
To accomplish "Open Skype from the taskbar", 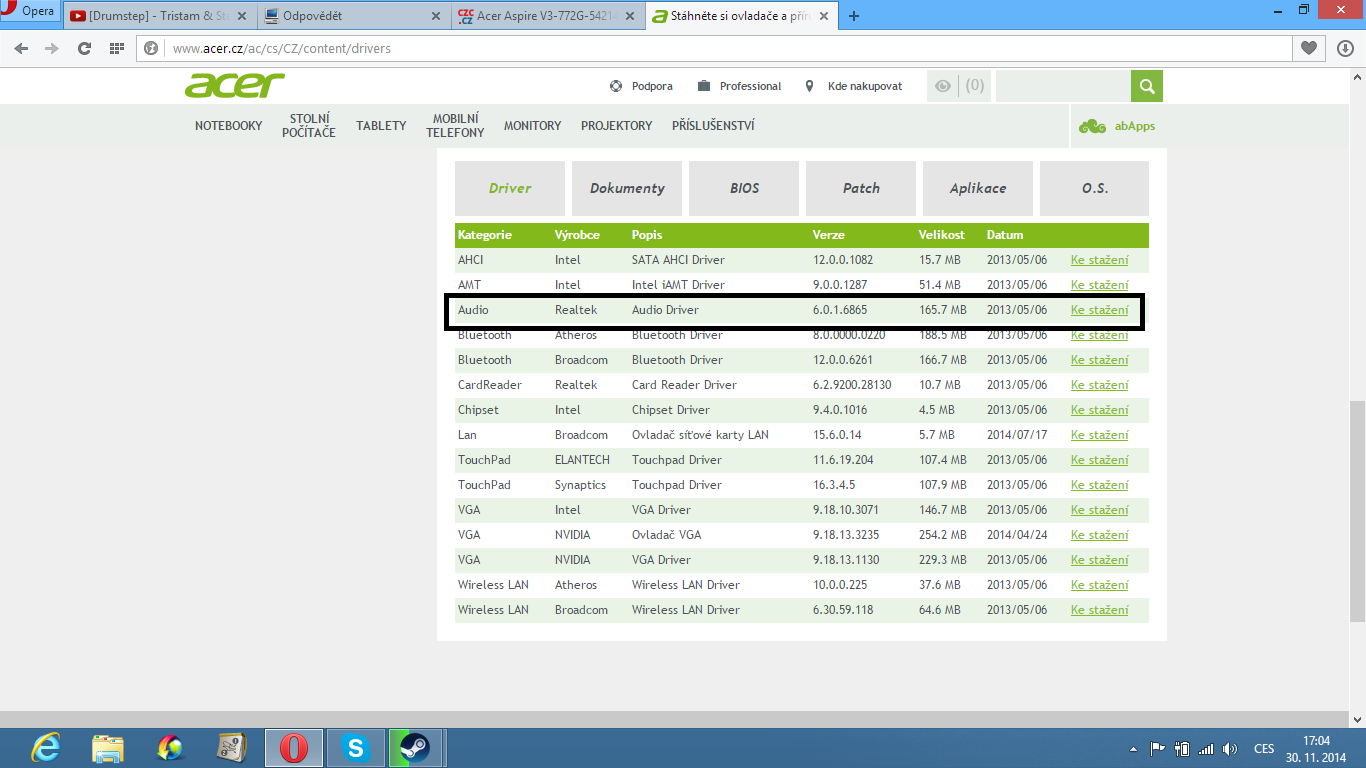I will pyautogui.click(x=355, y=747).
